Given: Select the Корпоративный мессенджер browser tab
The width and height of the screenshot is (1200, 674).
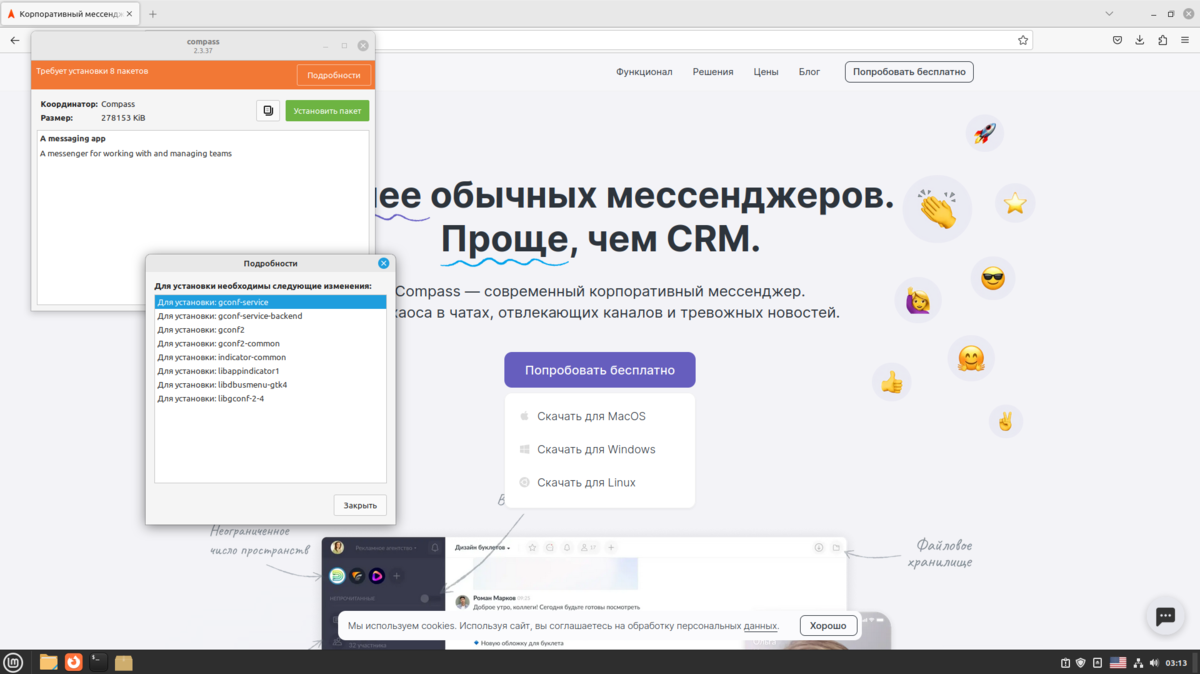Looking at the screenshot, I should tap(72, 14).
